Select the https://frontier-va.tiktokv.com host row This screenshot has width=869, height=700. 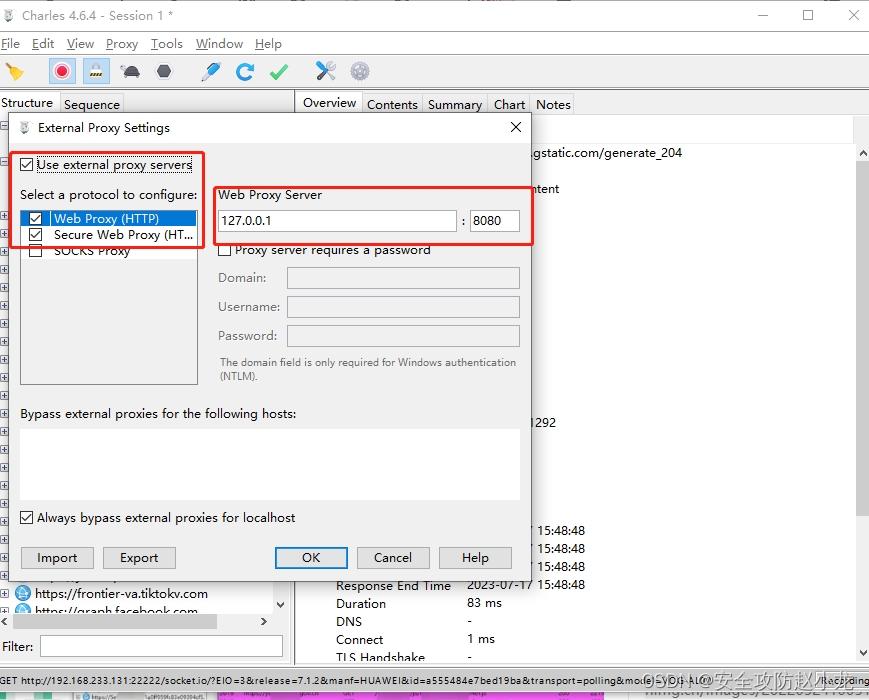(121, 594)
